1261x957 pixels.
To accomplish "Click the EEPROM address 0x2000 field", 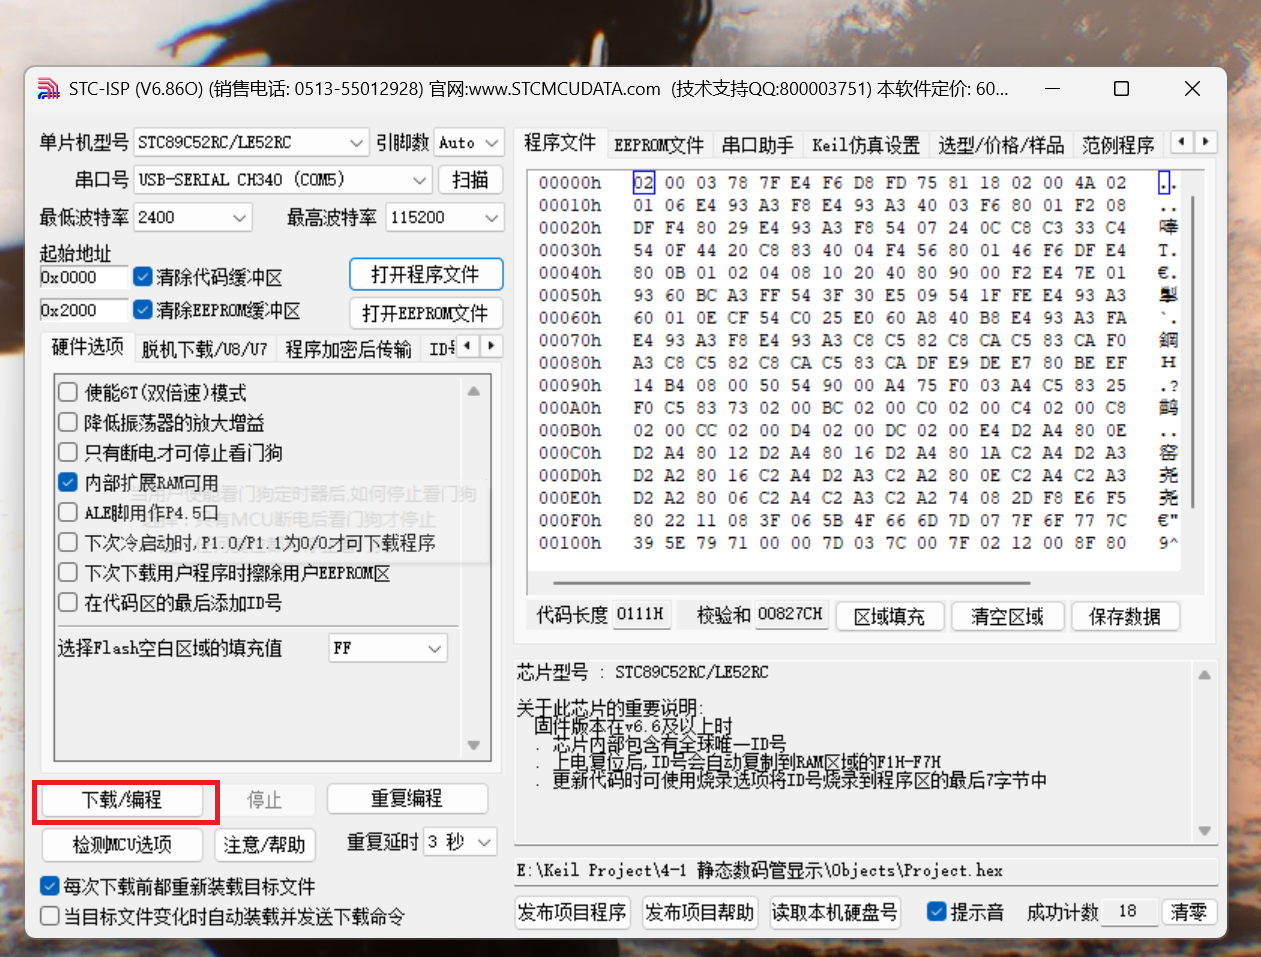I will pyautogui.click(x=84, y=310).
